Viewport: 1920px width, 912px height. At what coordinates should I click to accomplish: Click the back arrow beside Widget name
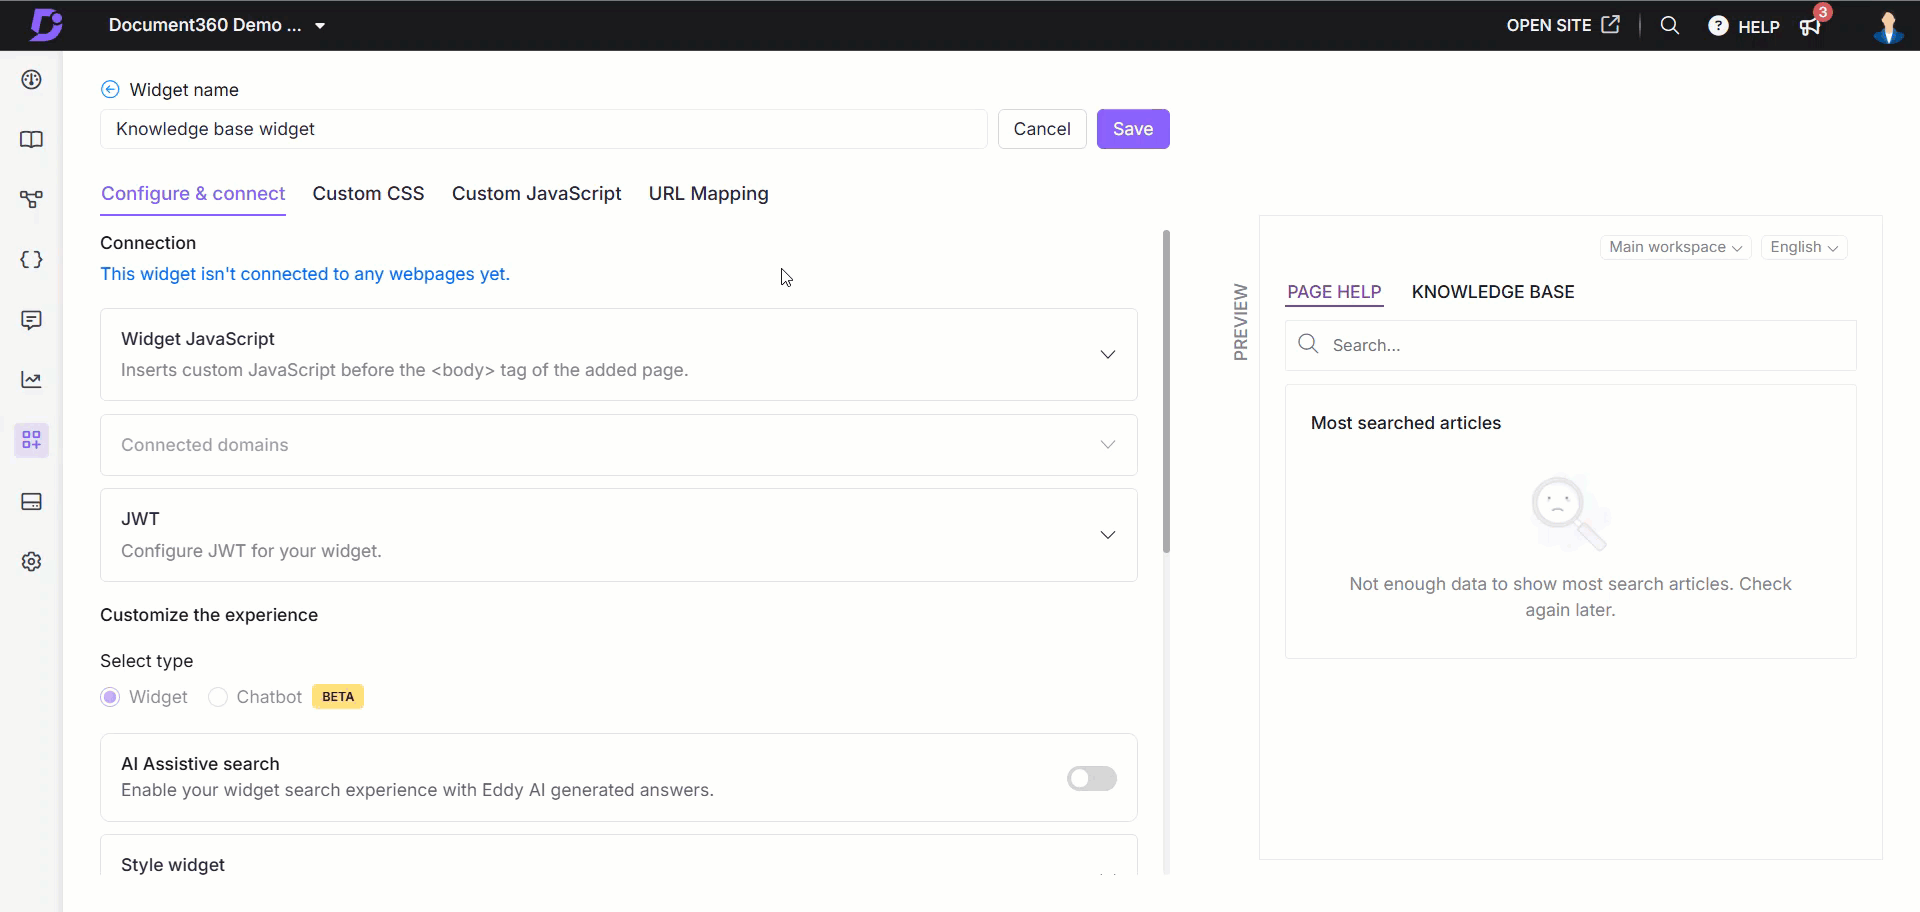(110, 90)
